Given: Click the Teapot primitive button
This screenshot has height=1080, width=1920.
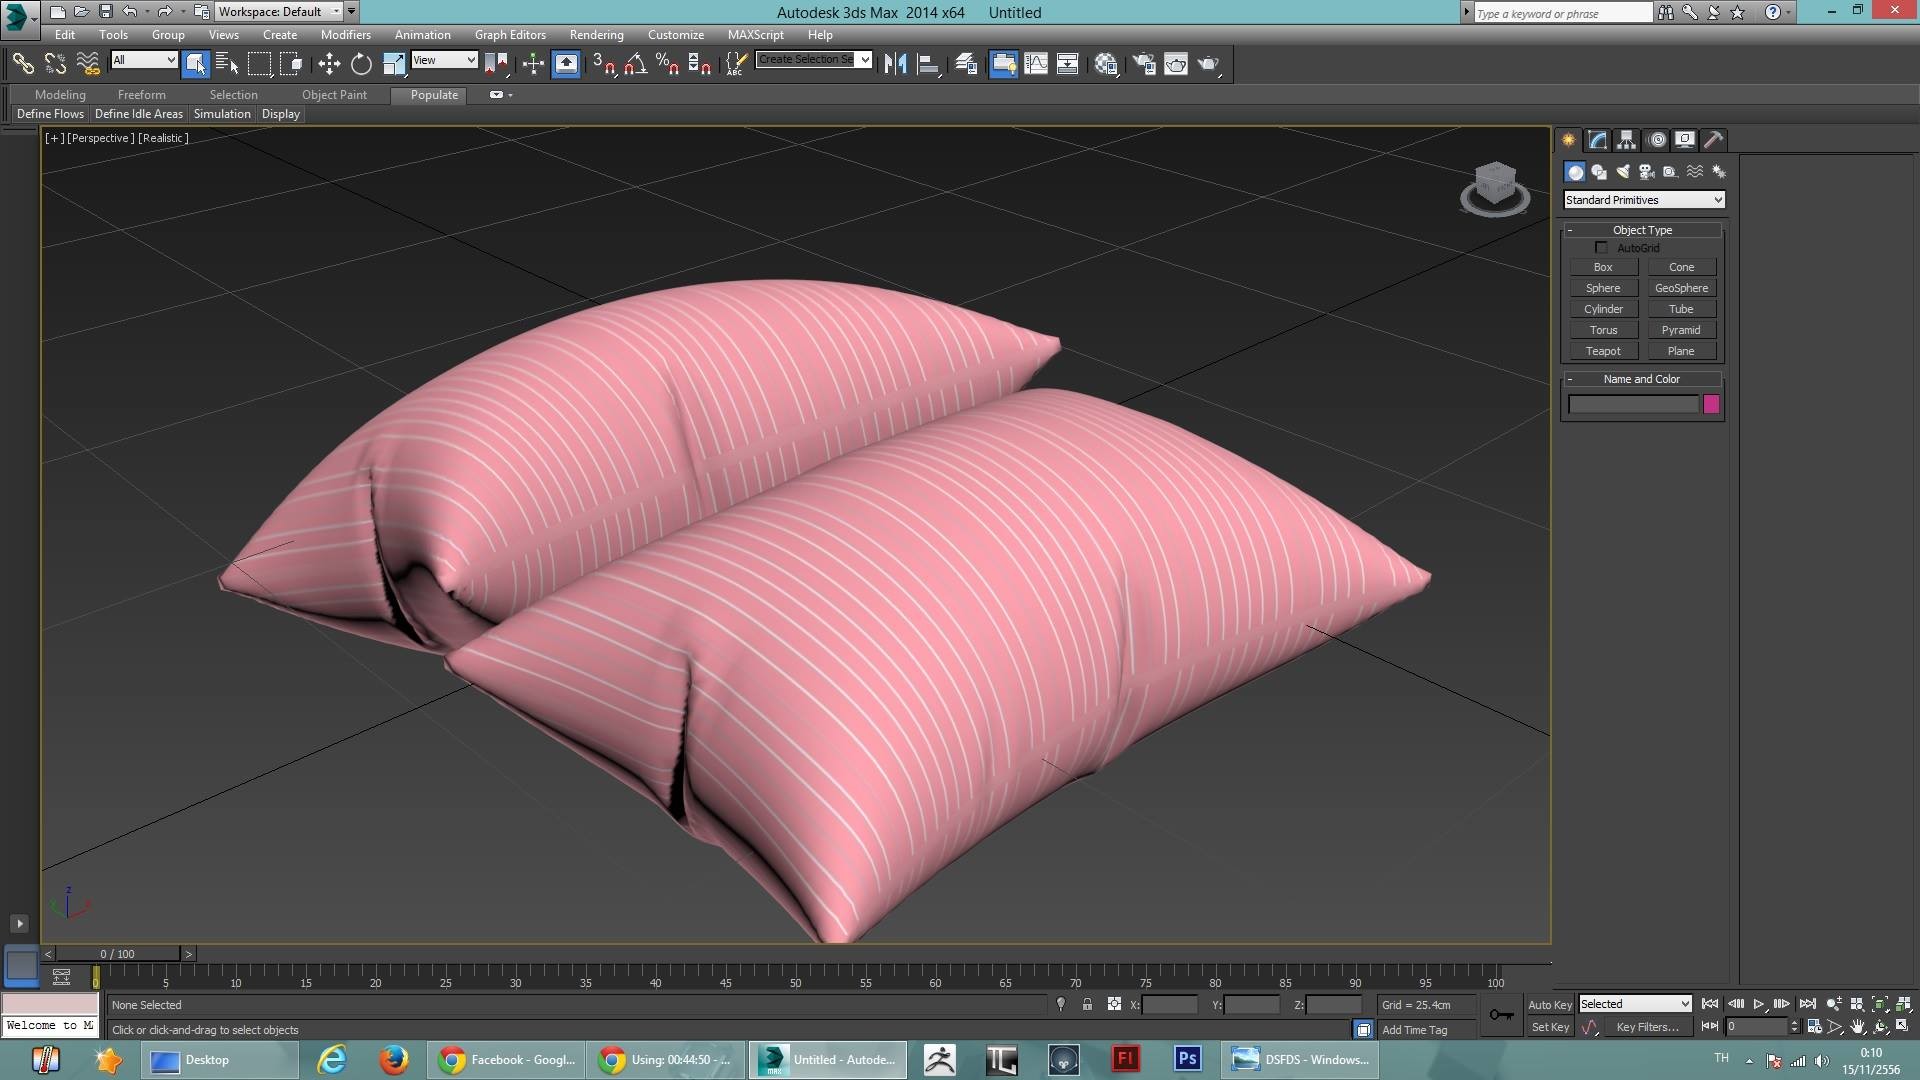Looking at the screenshot, I should [1603, 351].
